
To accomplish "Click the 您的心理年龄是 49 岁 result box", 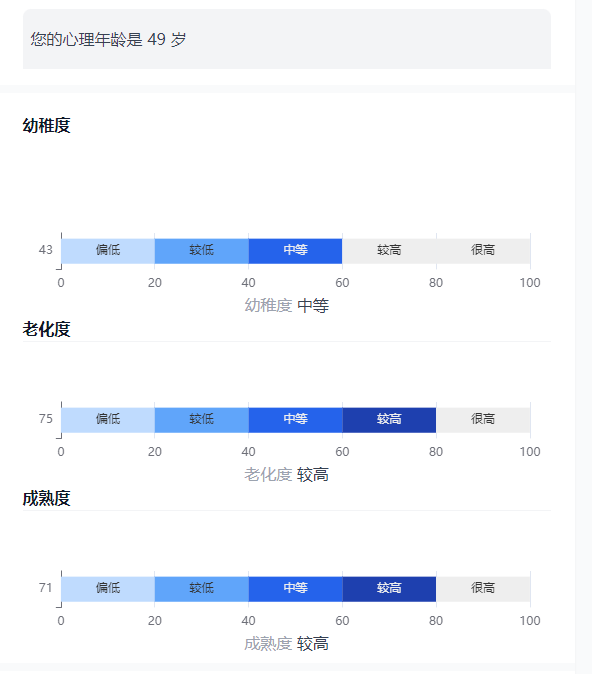I will (287, 39).
